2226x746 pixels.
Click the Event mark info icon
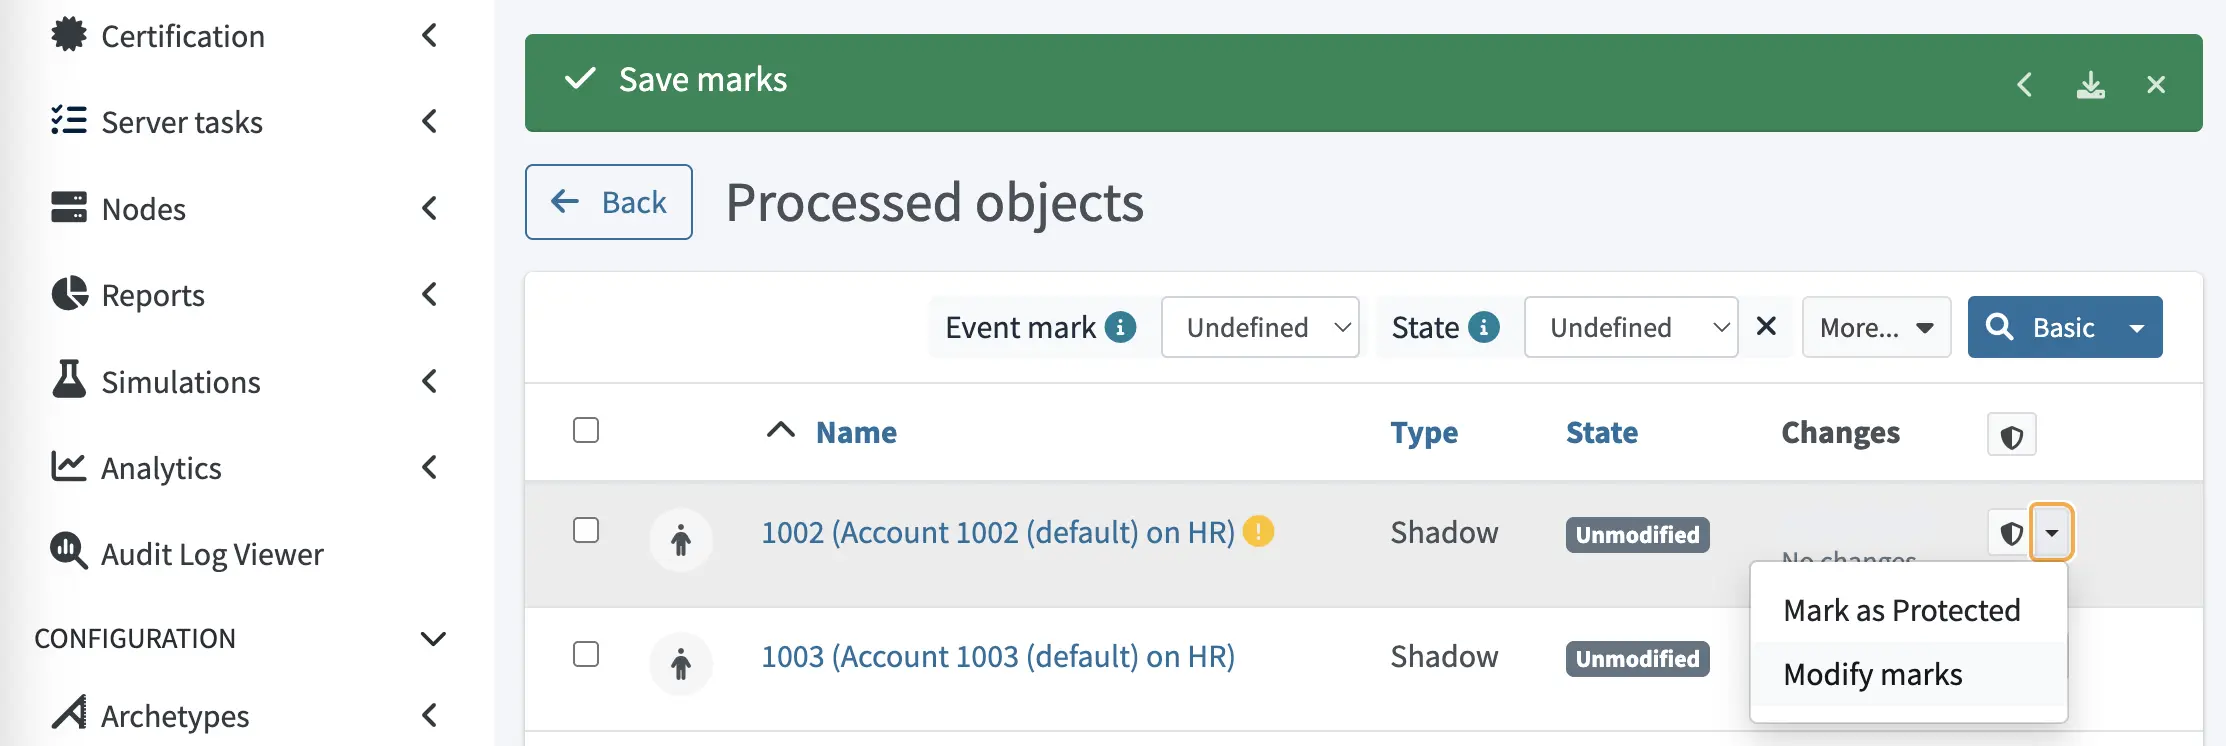tap(1120, 327)
